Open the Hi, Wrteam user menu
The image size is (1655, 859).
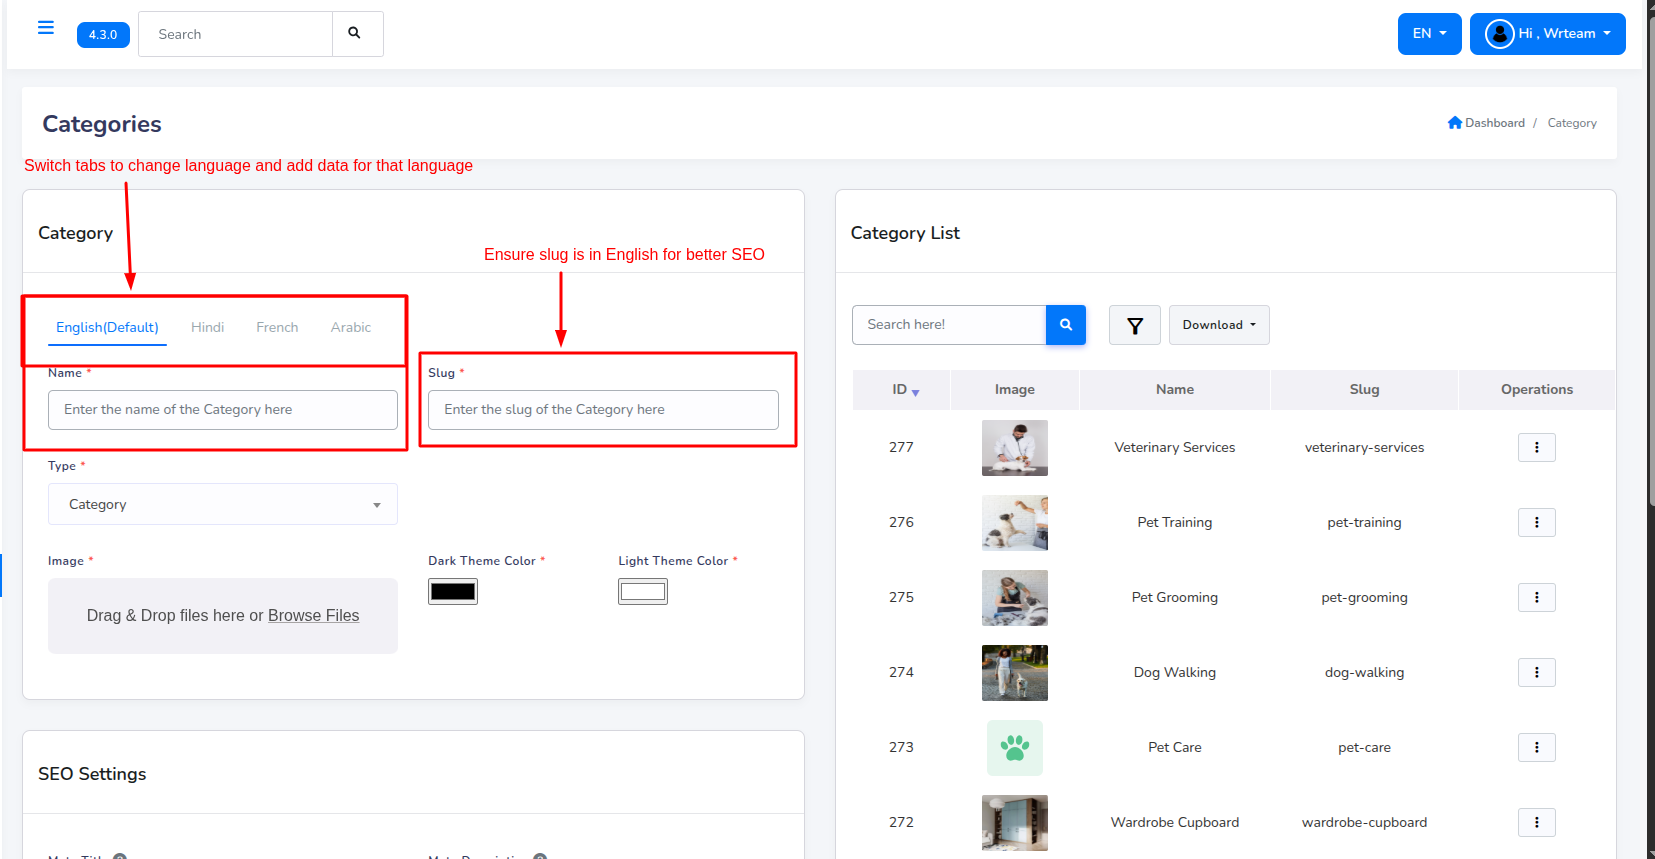1547,34
